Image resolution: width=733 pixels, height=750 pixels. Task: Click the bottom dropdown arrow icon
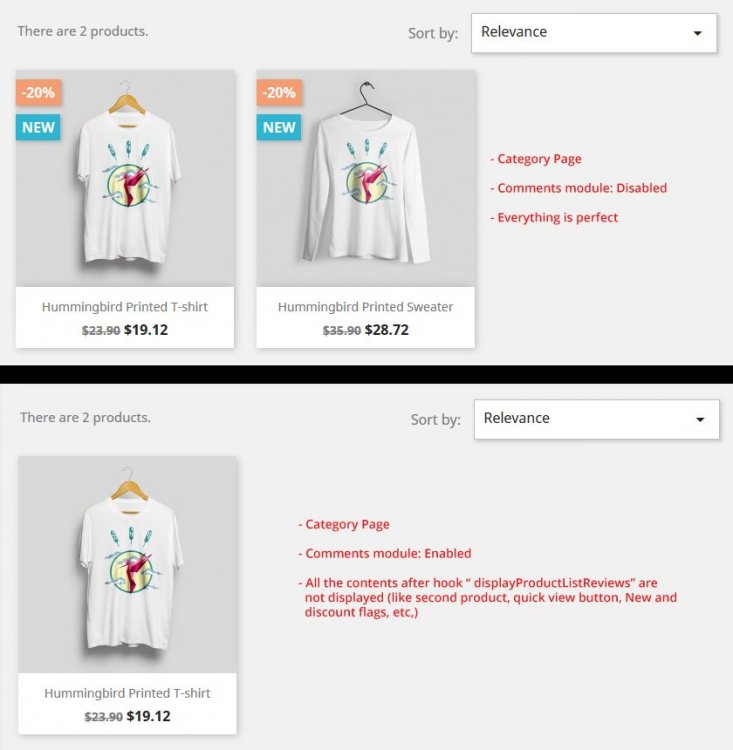[700, 419]
